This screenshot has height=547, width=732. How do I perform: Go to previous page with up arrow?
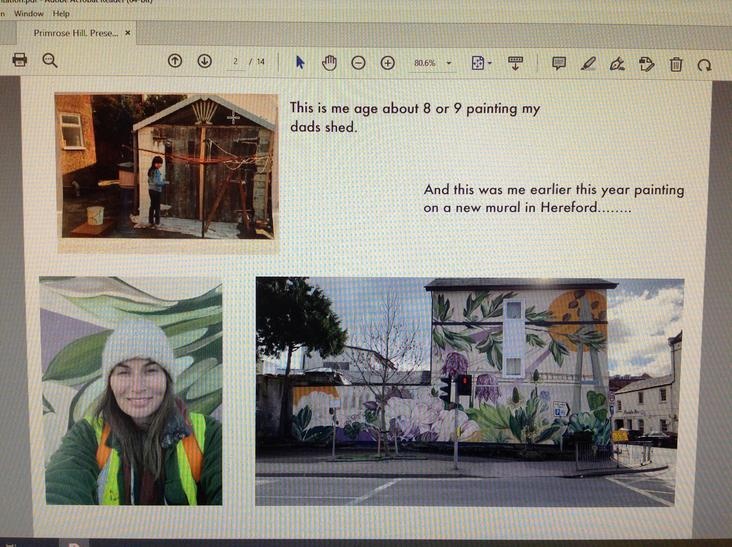coord(175,62)
